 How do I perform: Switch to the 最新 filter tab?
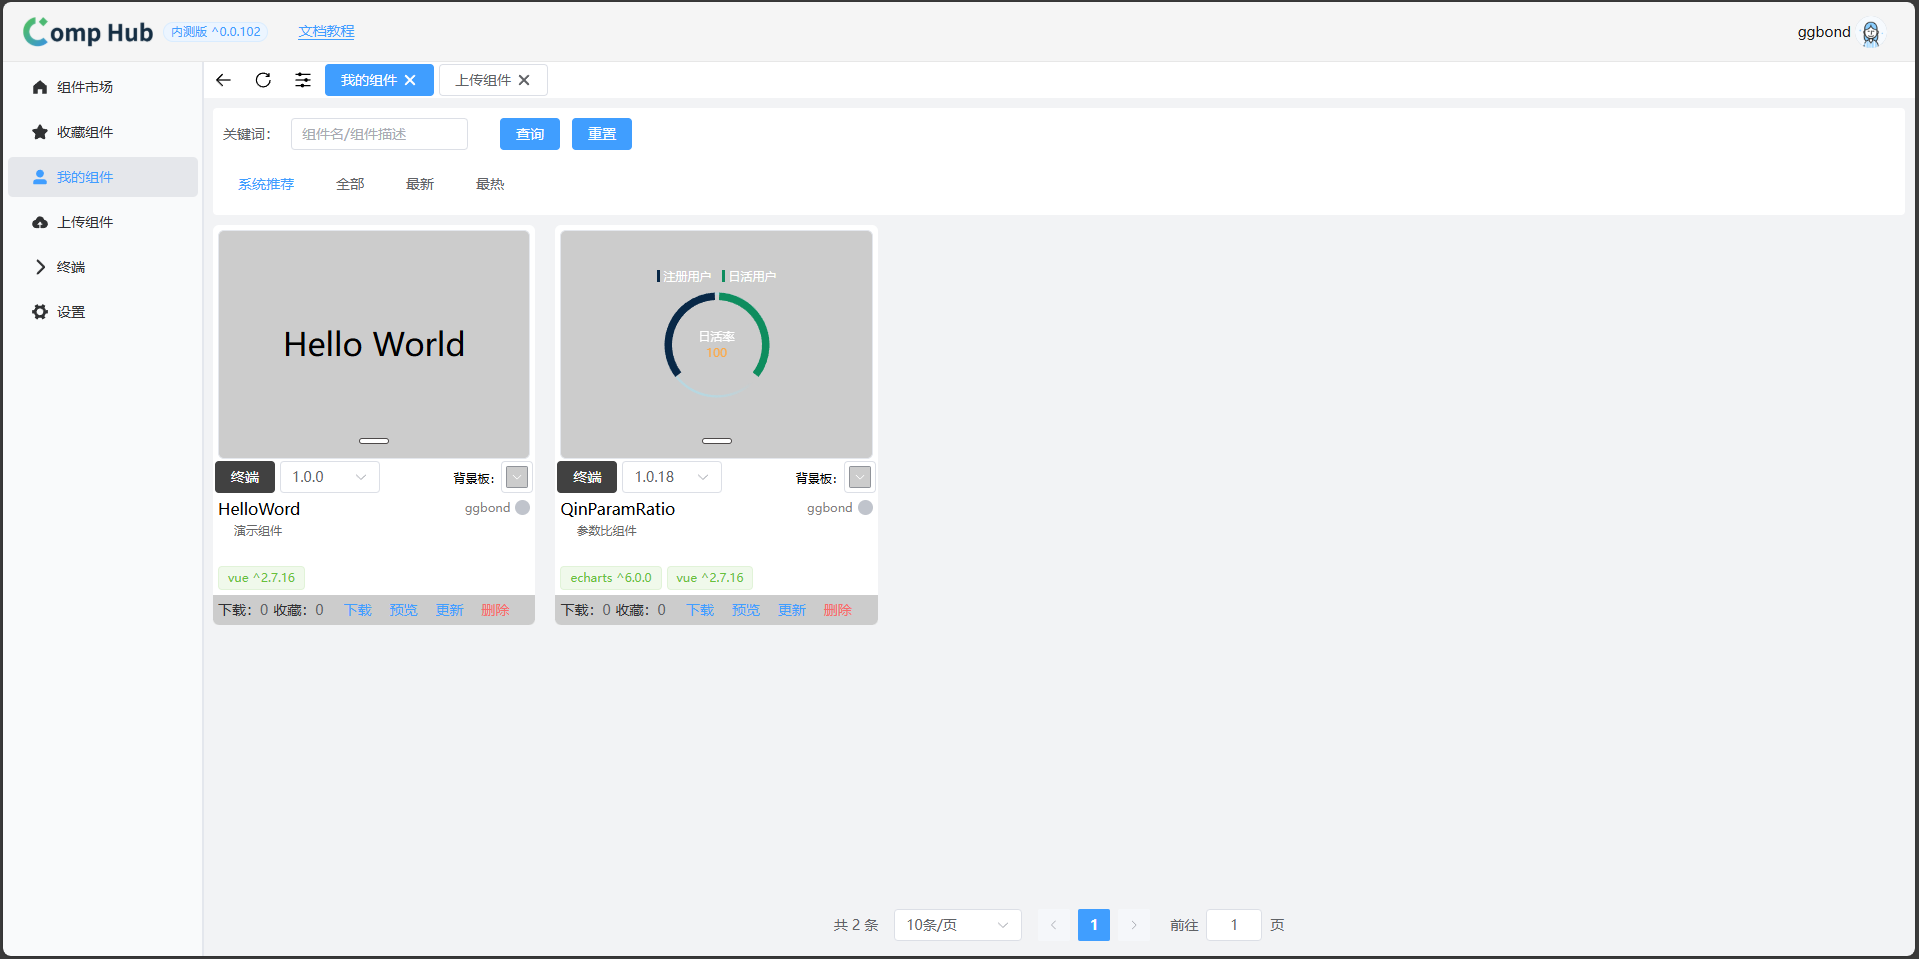[420, 184]
